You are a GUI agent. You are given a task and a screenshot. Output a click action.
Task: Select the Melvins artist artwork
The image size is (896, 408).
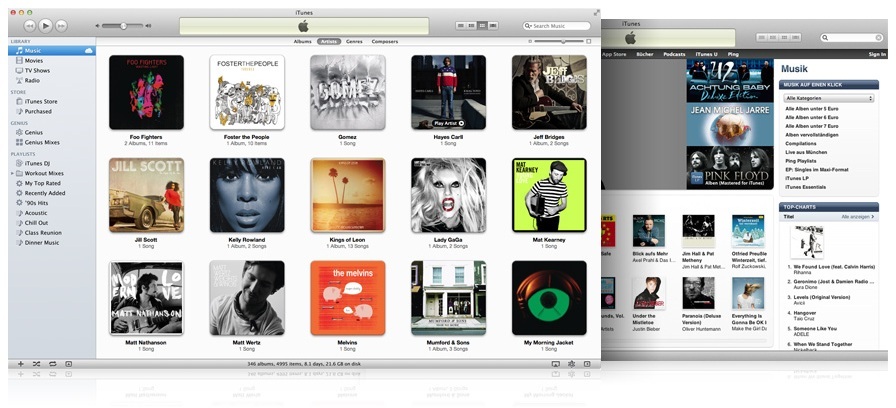[x=347, y=298]
